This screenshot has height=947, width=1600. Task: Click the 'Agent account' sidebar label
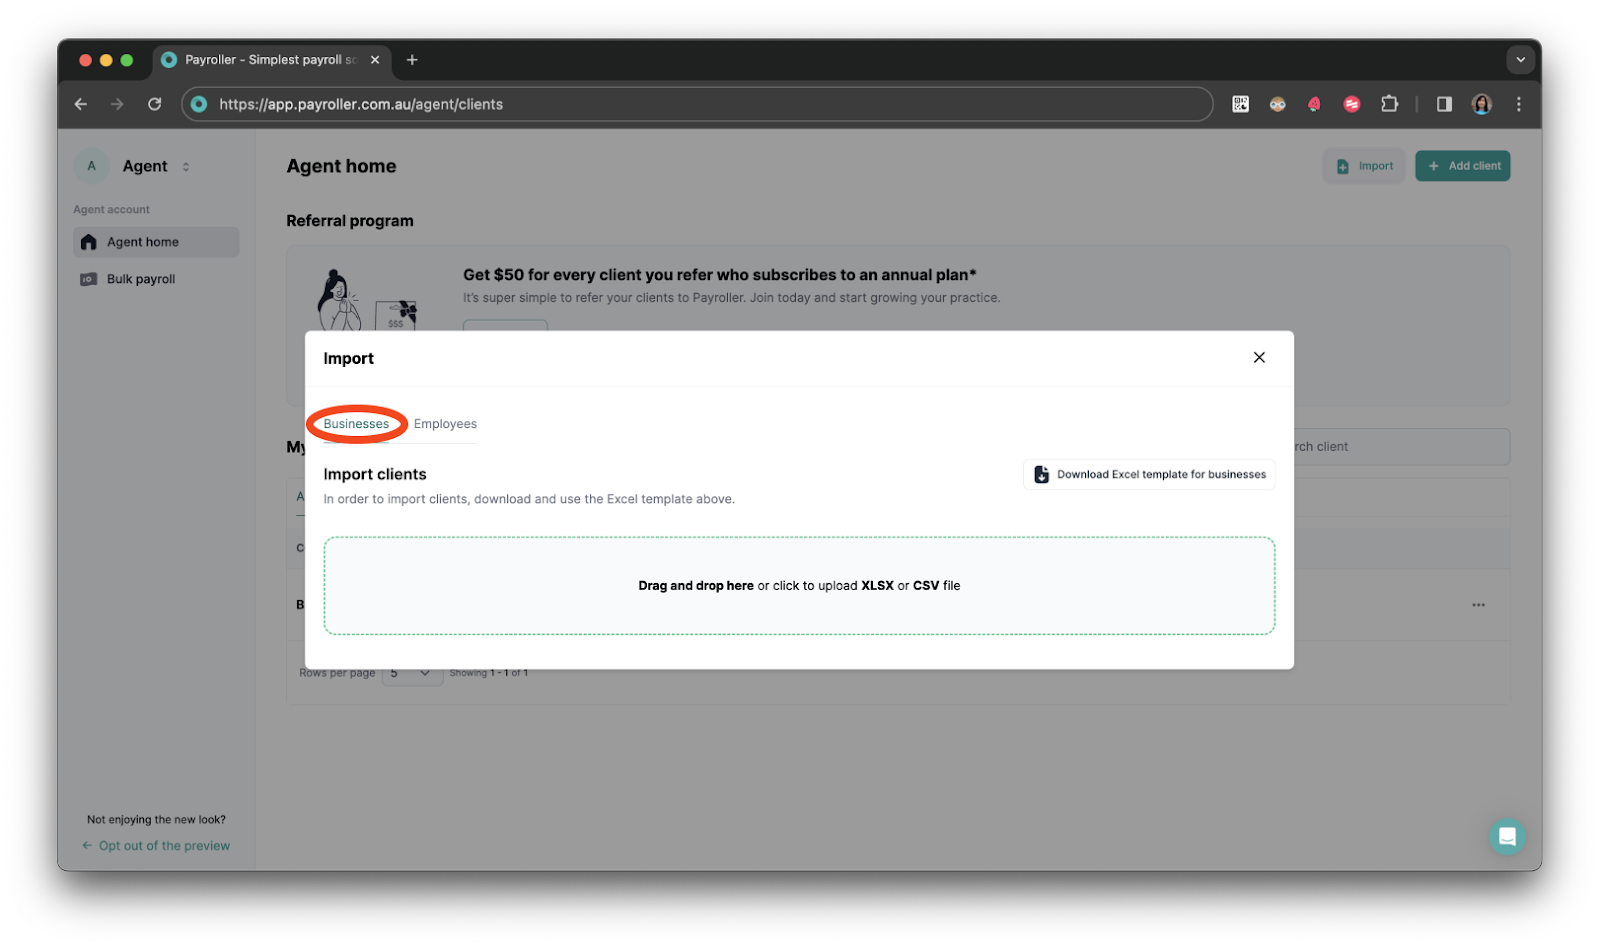coord(111,210)
